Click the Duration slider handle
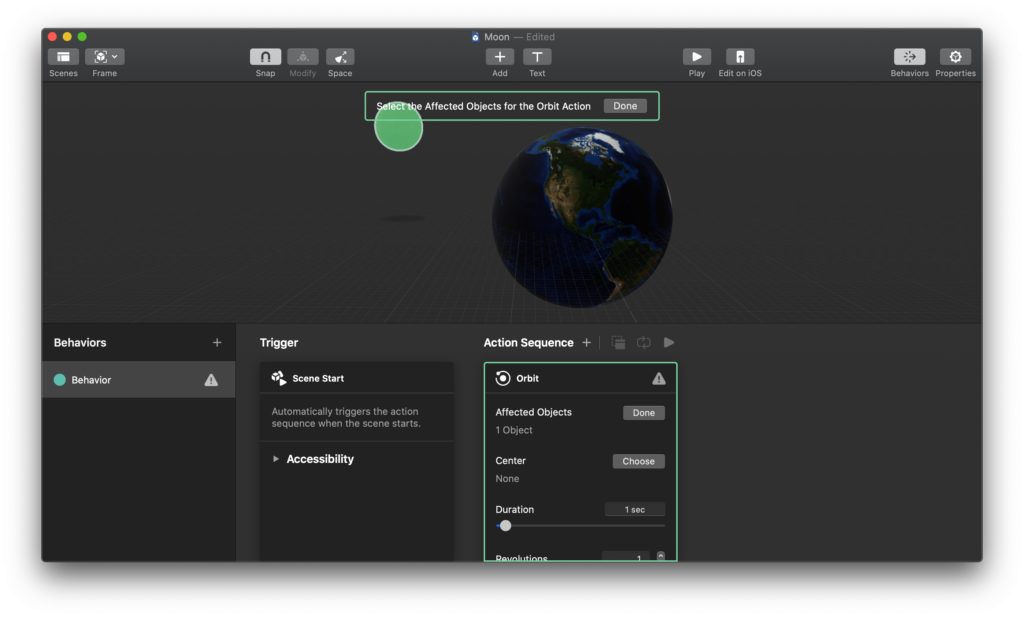 pos(505,526)
